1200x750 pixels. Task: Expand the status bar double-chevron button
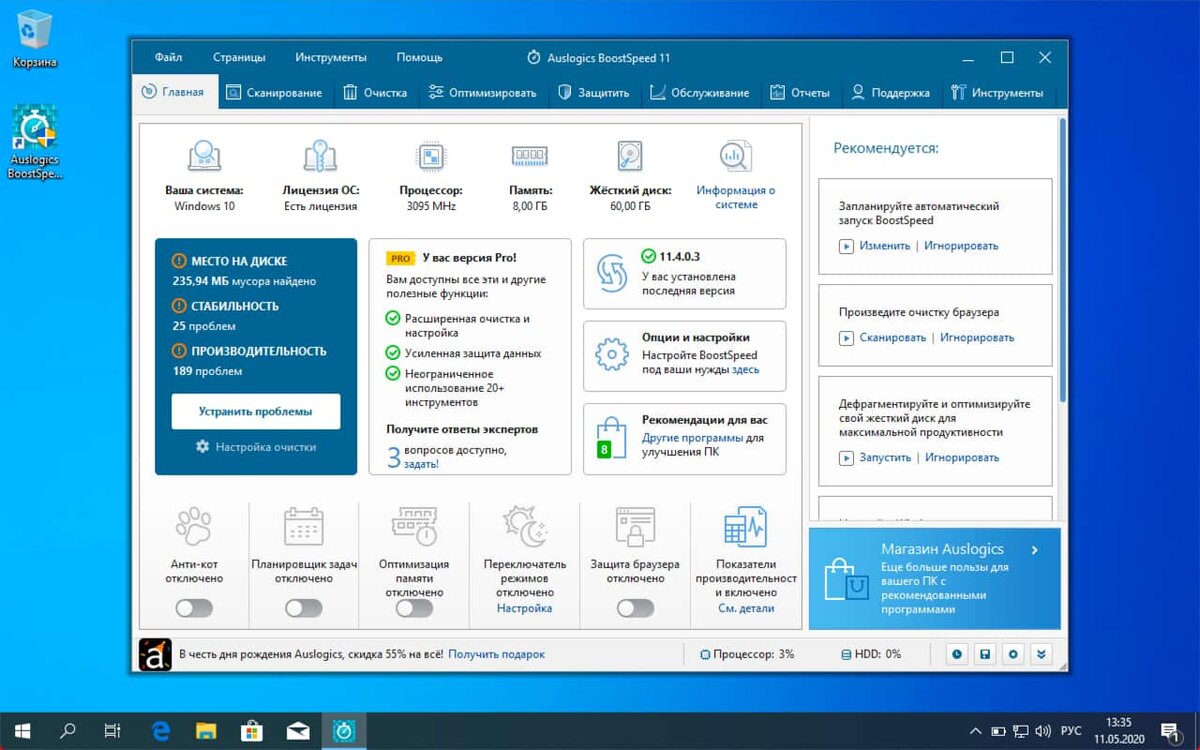pos(1041,654)
